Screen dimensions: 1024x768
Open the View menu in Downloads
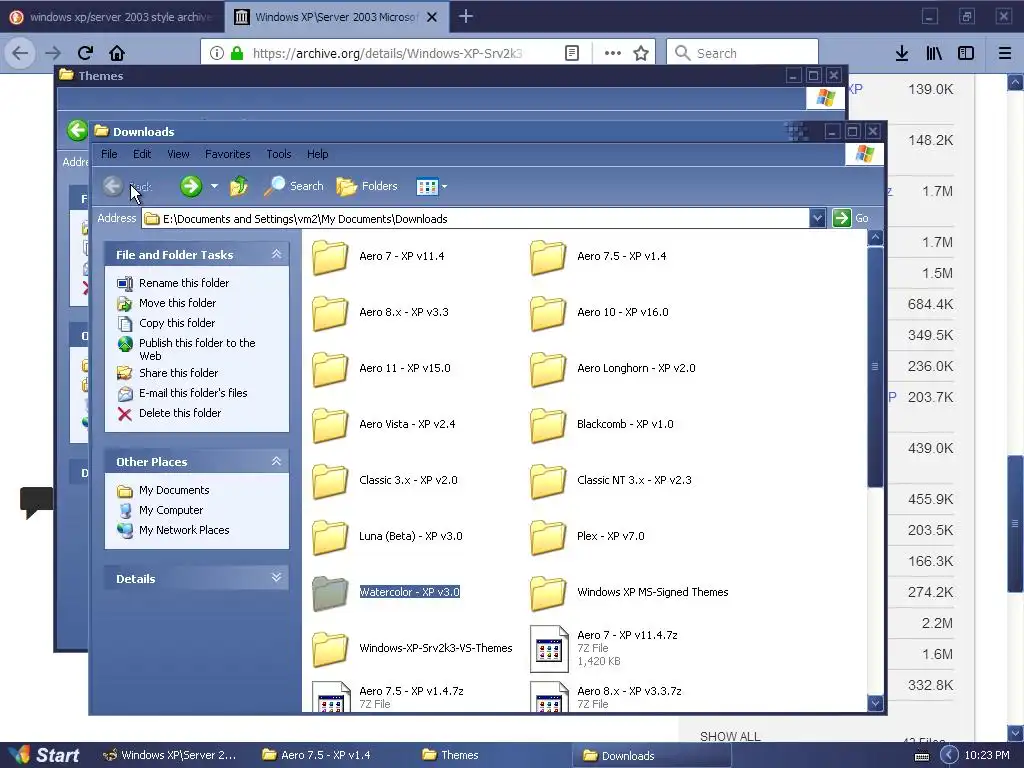(x=178, y=154)
